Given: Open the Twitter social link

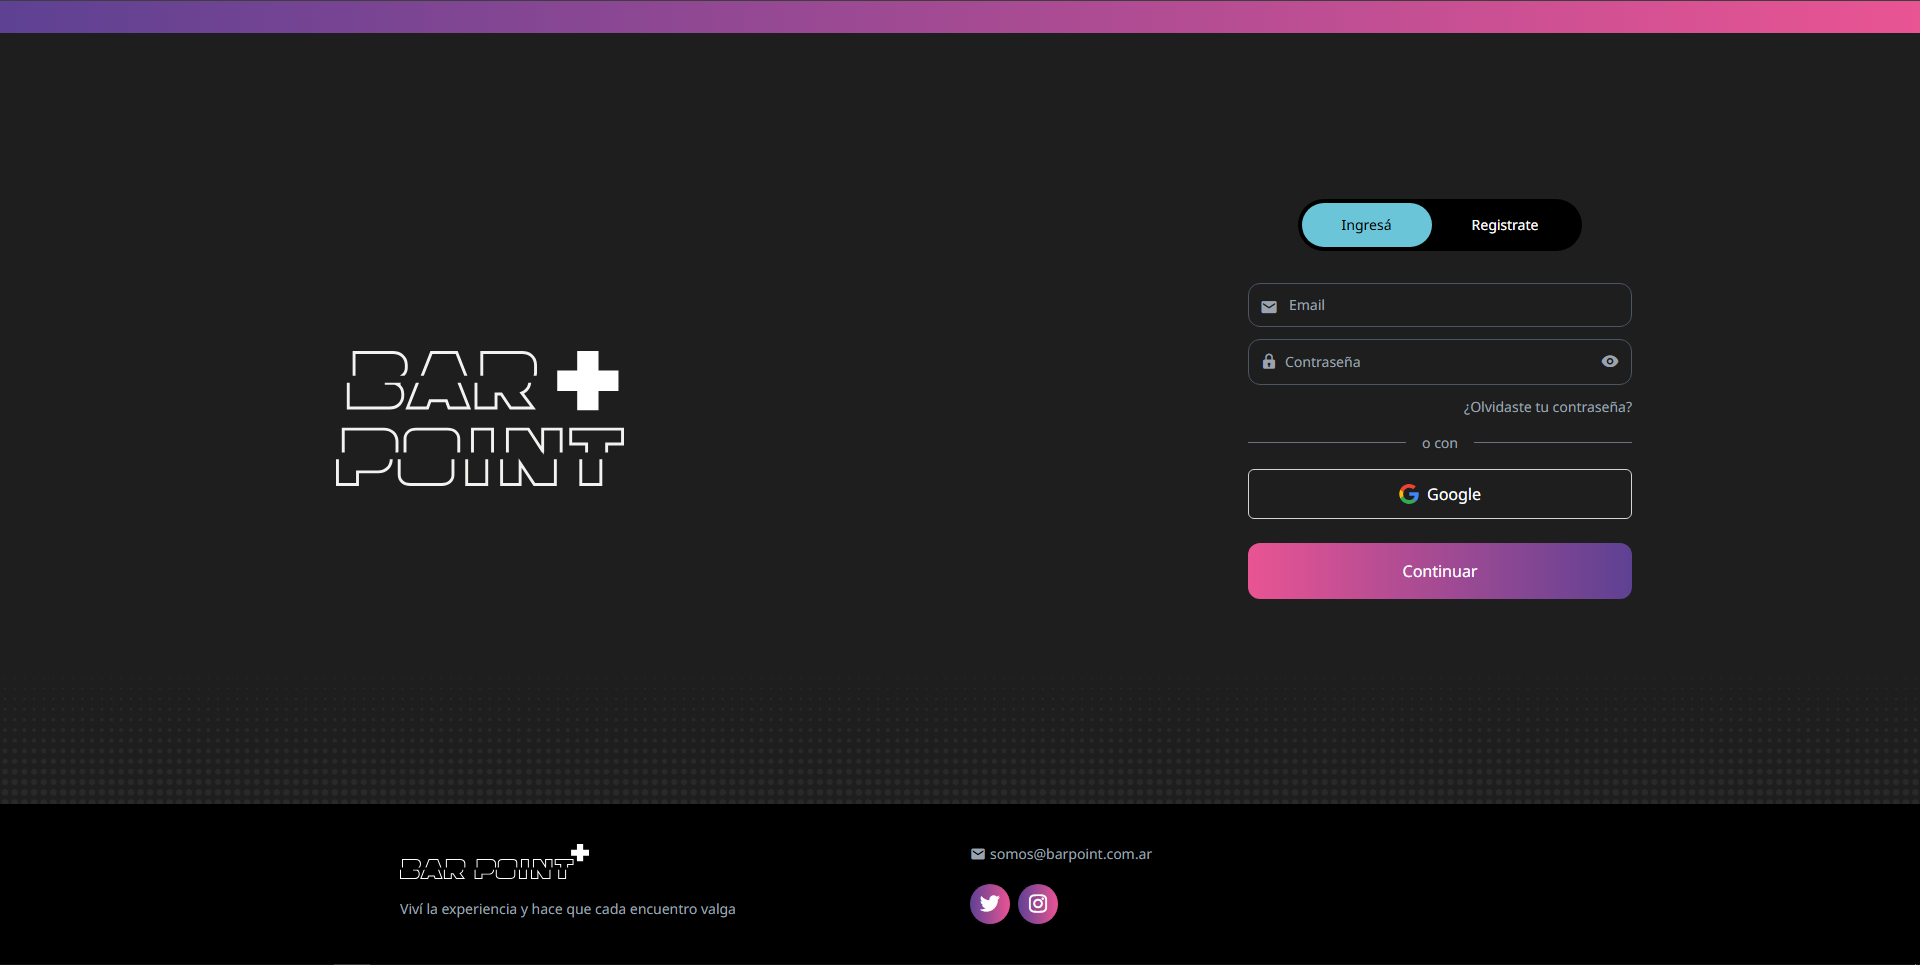Looking at the screenshot, I should (989, 904).
